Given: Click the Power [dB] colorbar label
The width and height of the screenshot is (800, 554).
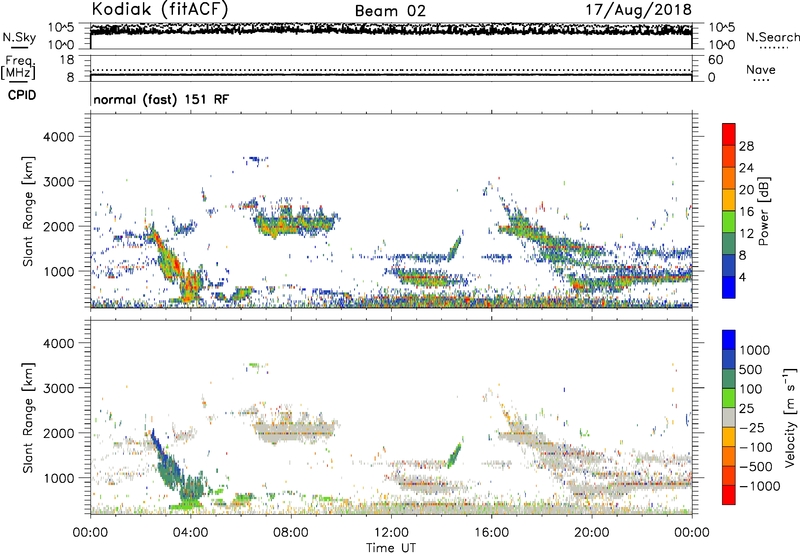Looking at the screenshot, I should 763,211.
